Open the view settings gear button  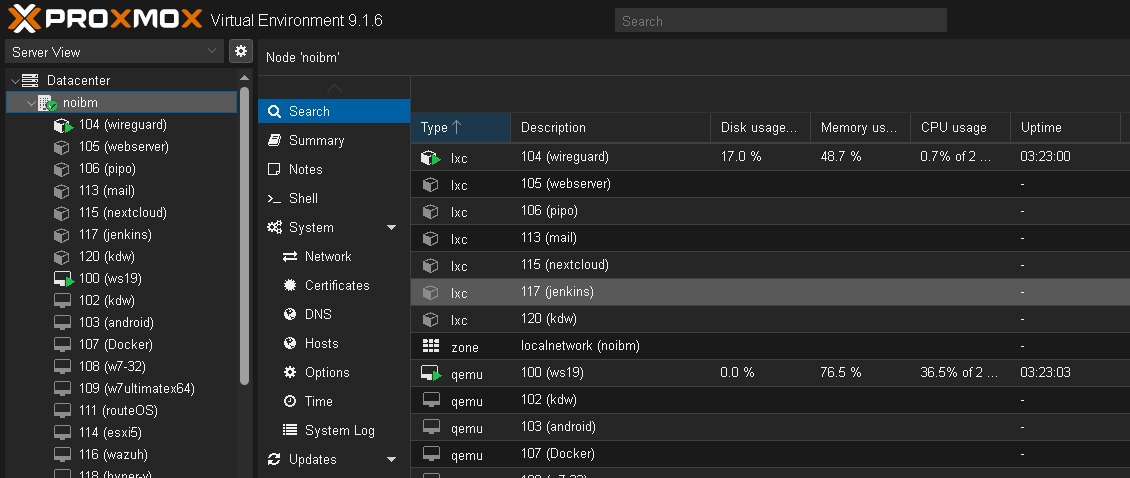pyautogui.click(x=241, y=51)
